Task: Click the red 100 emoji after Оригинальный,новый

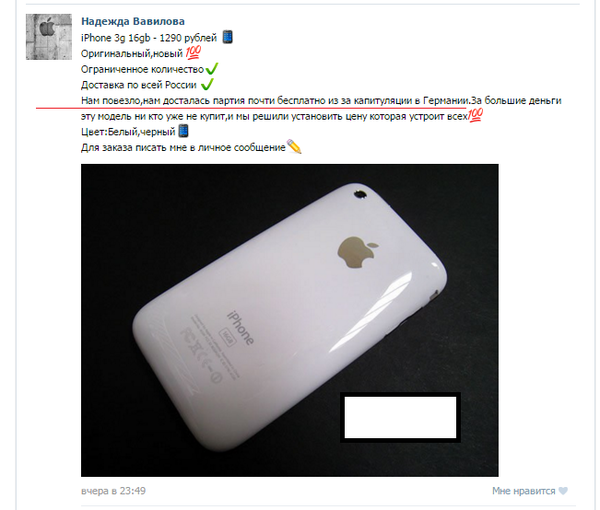Action: [193, 52]
